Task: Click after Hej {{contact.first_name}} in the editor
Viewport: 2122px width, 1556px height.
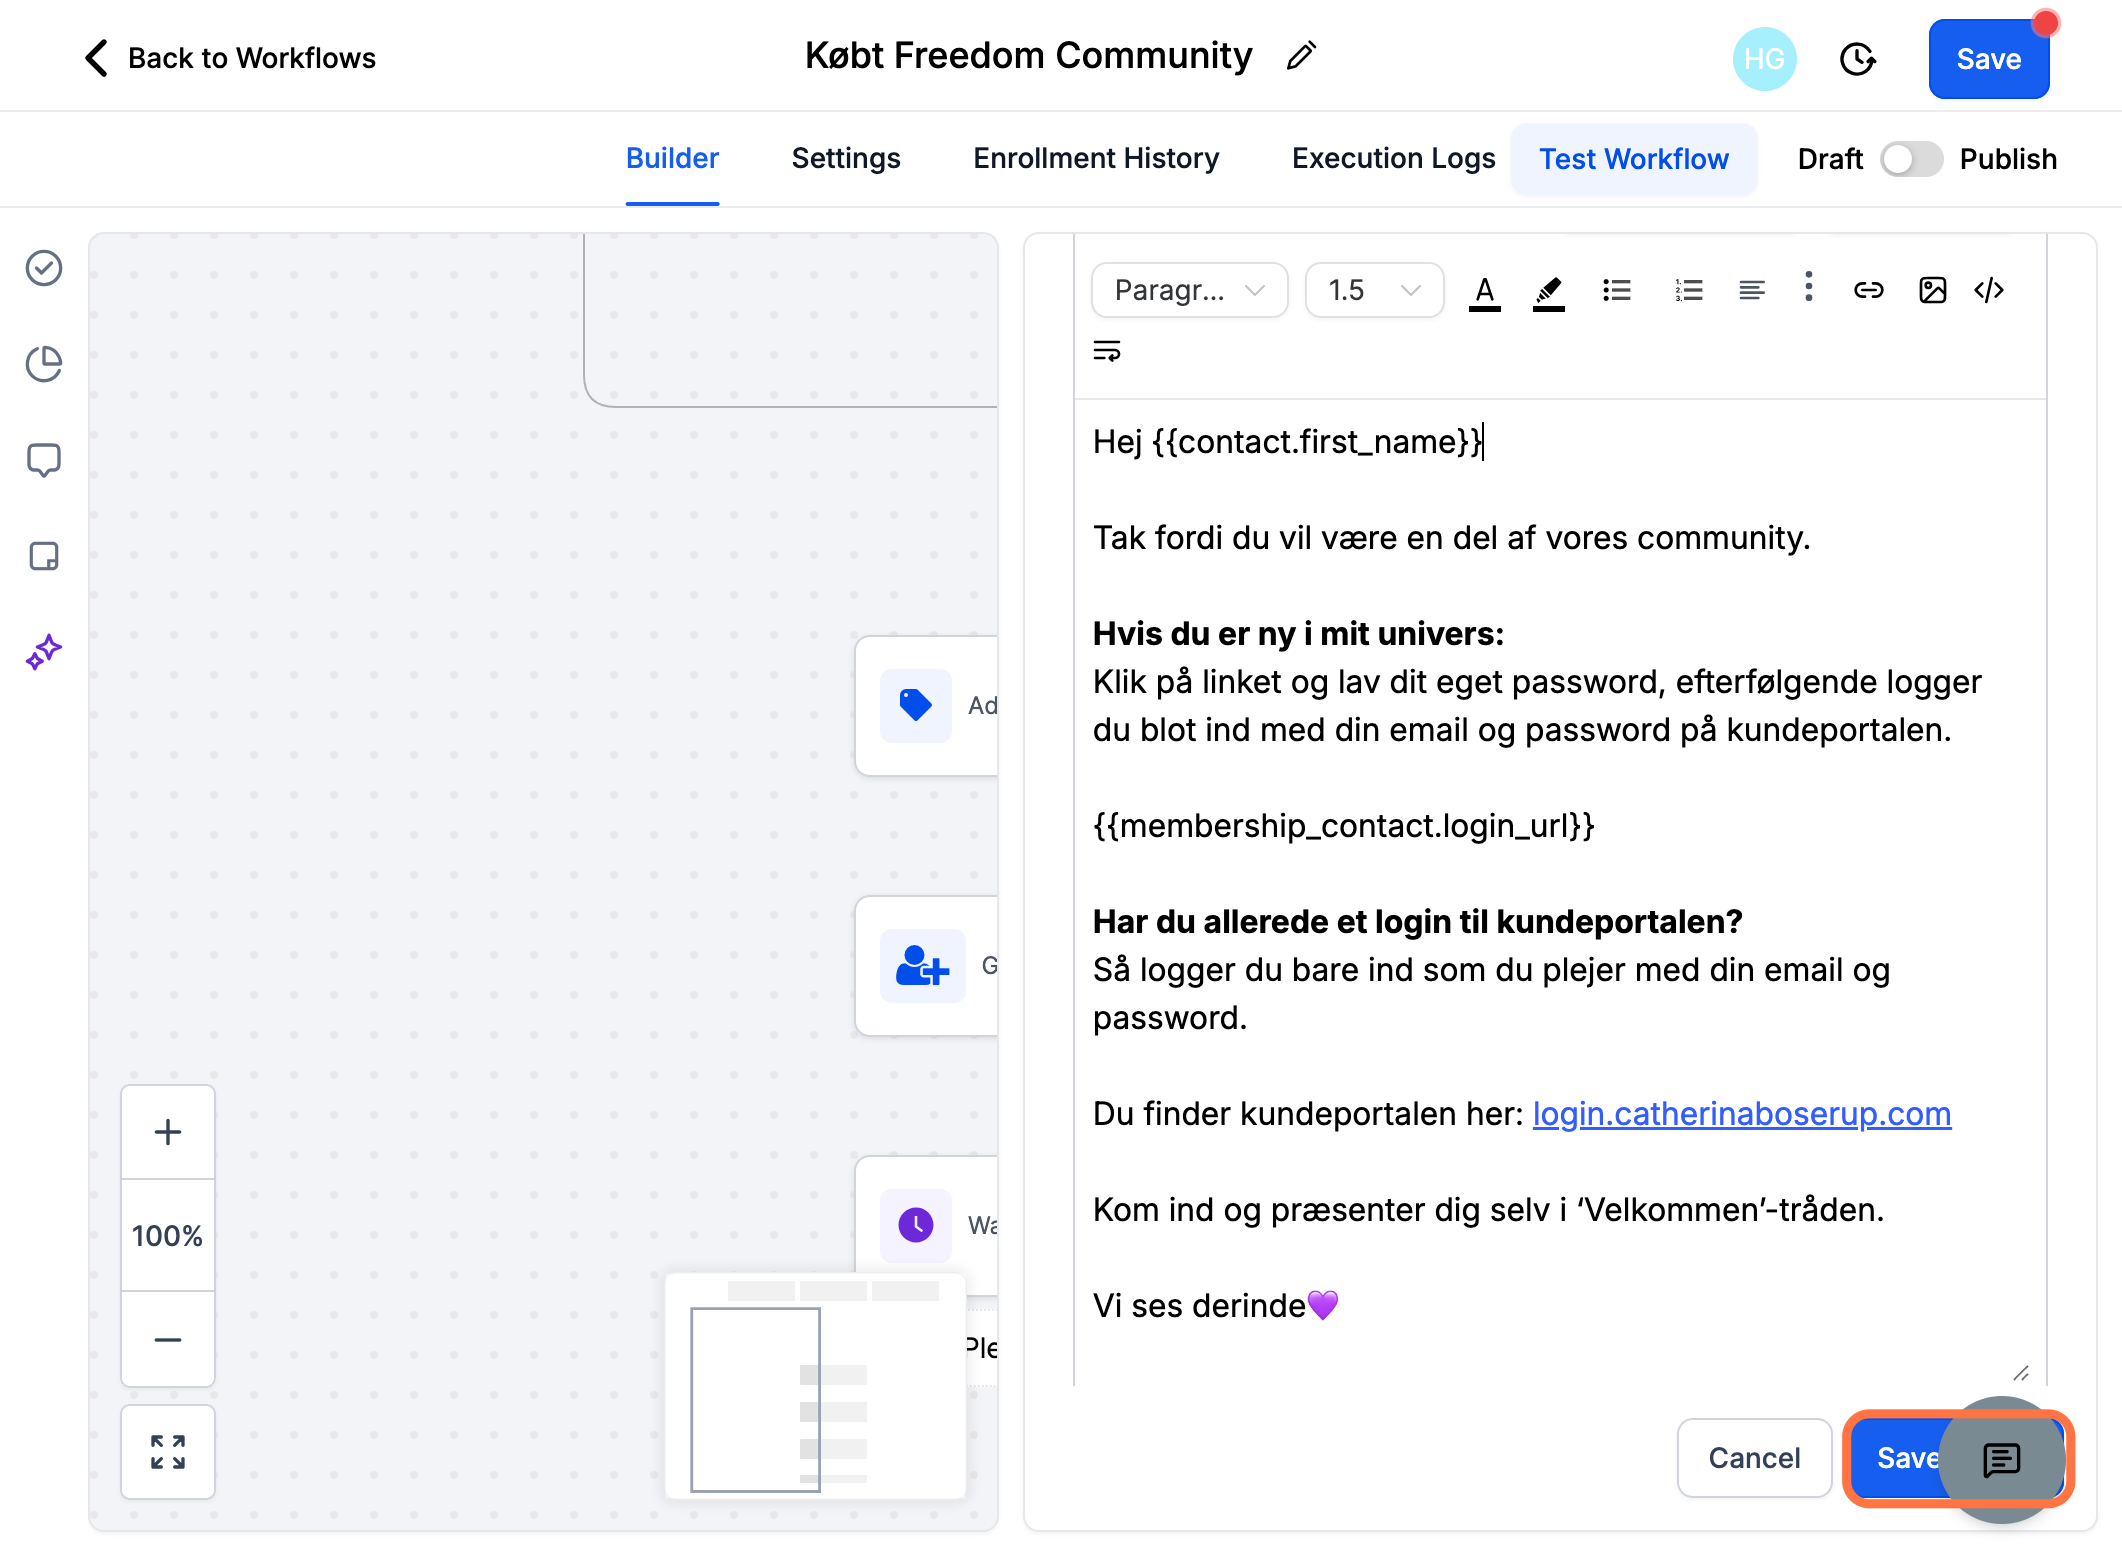Action: pyautogui.click(x=1485, y=442)
